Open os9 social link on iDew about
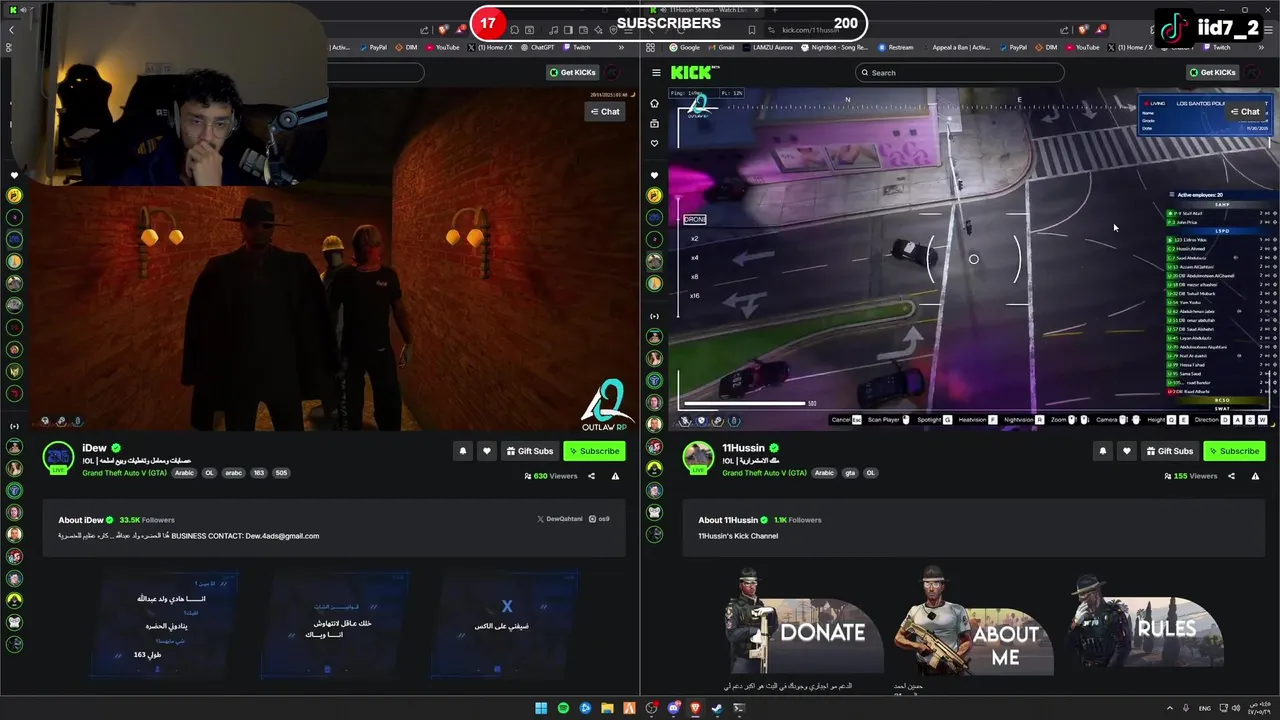Viewport: 1280px width, 720px height. pos(599,519)
